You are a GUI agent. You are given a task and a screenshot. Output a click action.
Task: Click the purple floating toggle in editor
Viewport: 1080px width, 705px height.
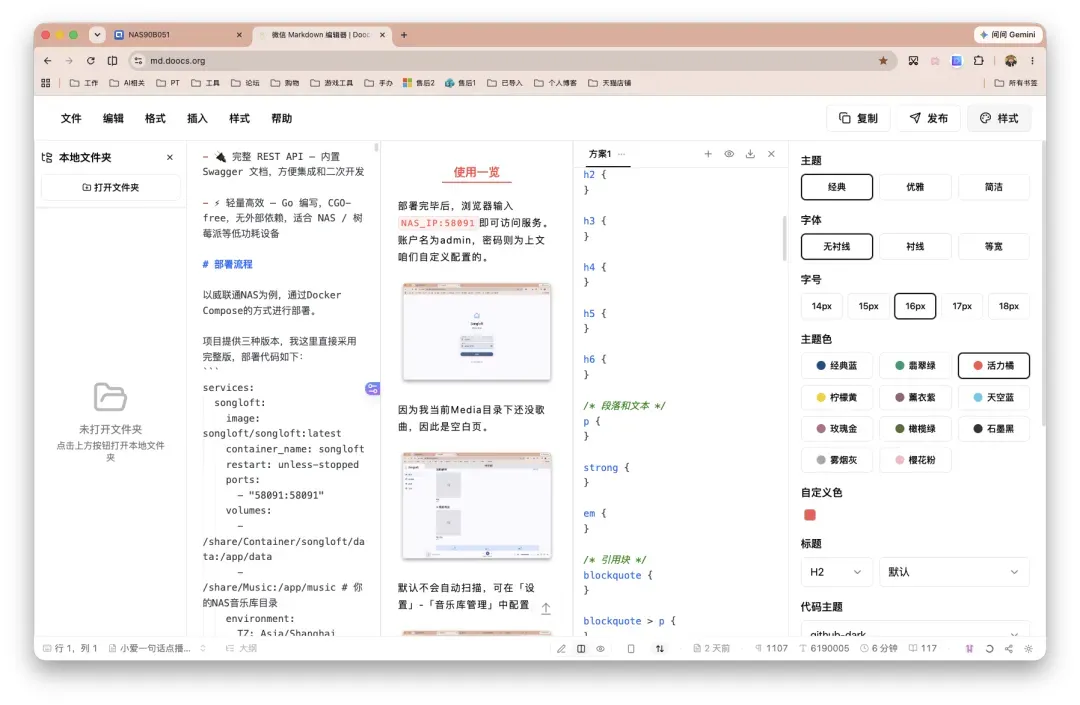point(372,388)
